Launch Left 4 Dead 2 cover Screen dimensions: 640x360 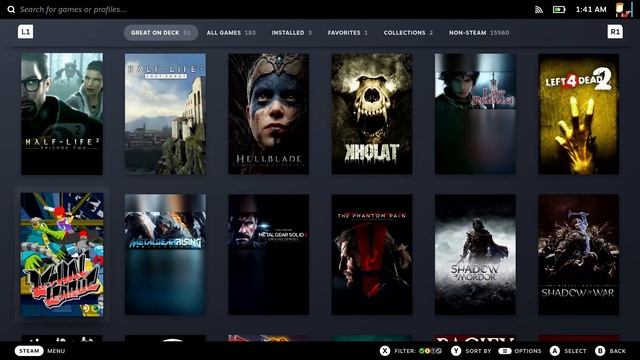(x=578, y=114)
